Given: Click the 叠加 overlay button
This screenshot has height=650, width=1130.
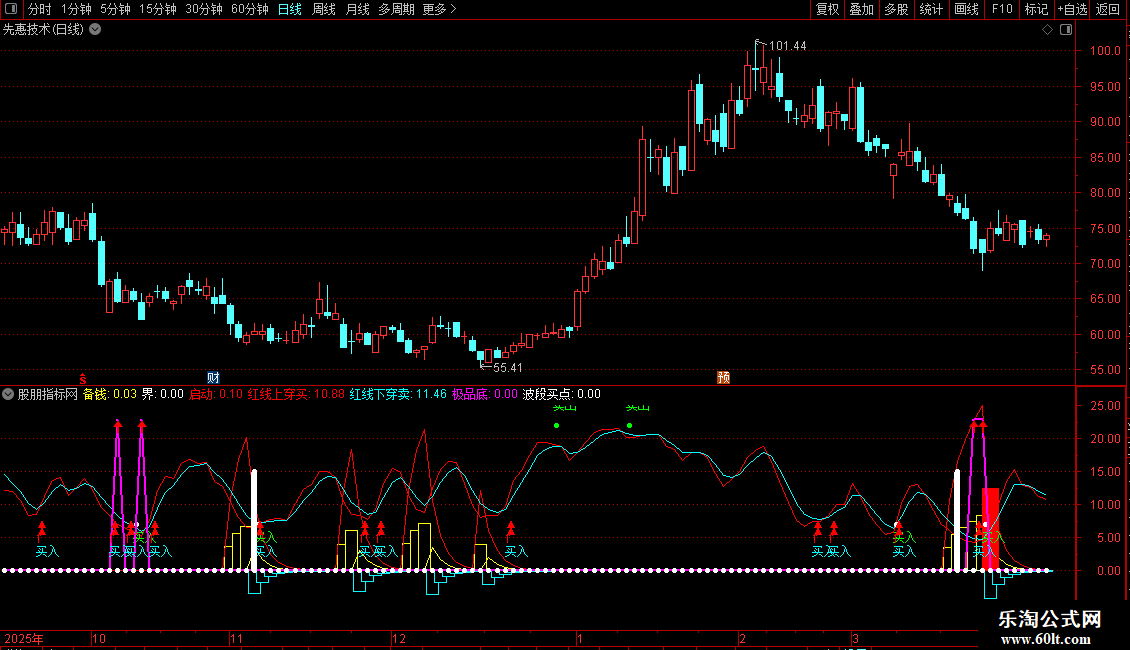Looking at the screenshot, I should pos(861,9).
